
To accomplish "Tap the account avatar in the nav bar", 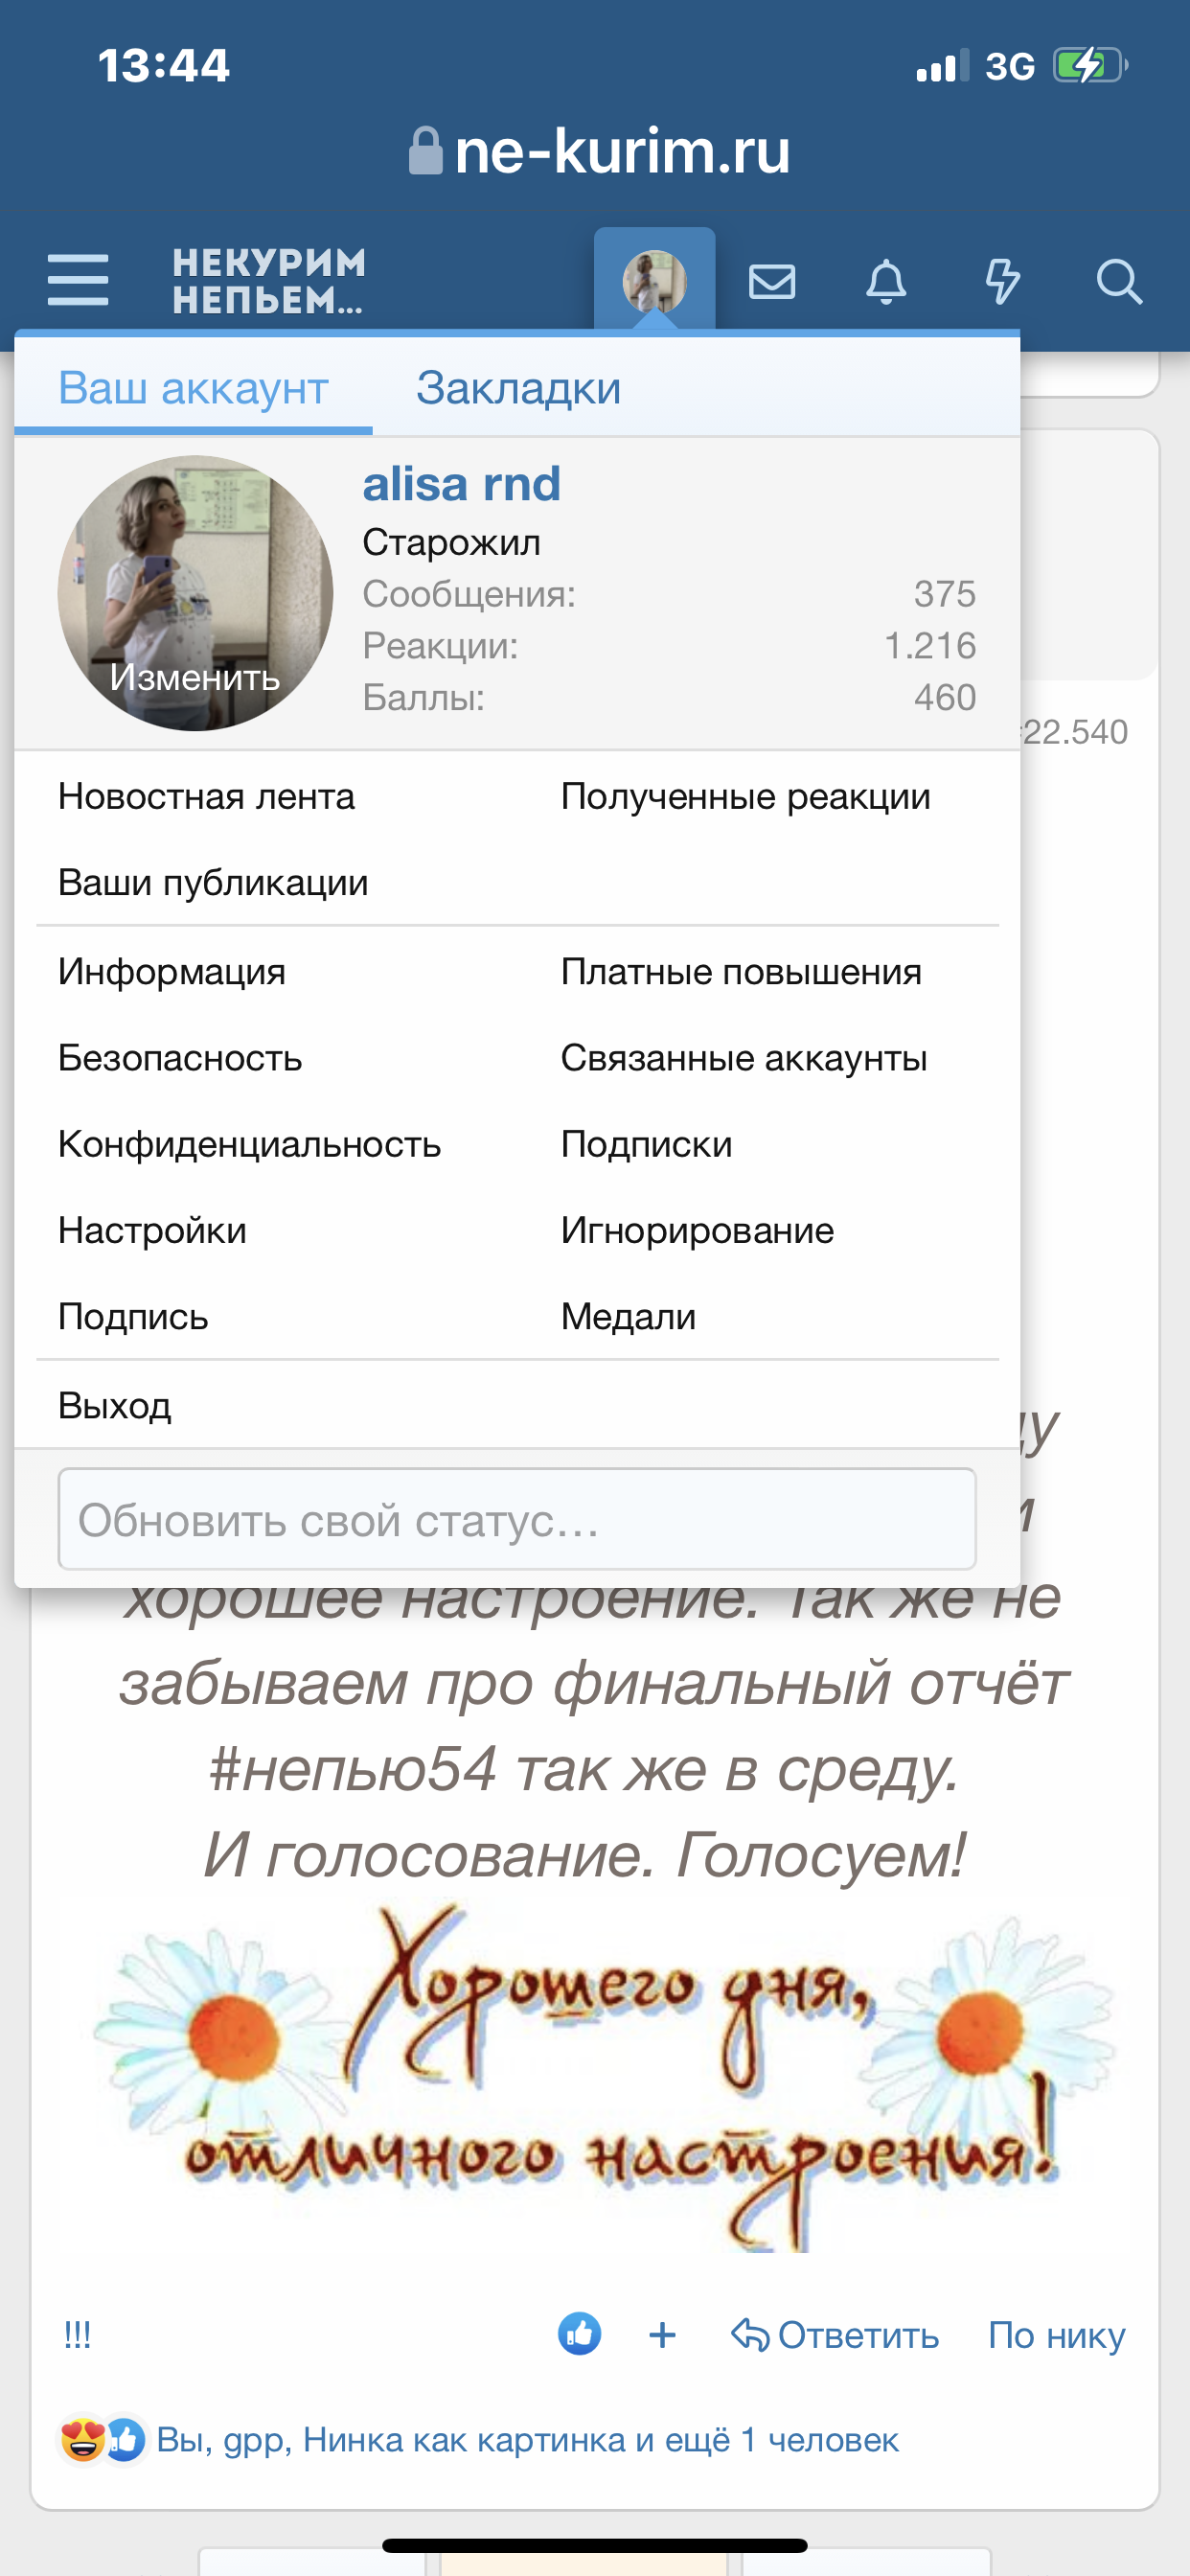I will (x=654, y=280).
